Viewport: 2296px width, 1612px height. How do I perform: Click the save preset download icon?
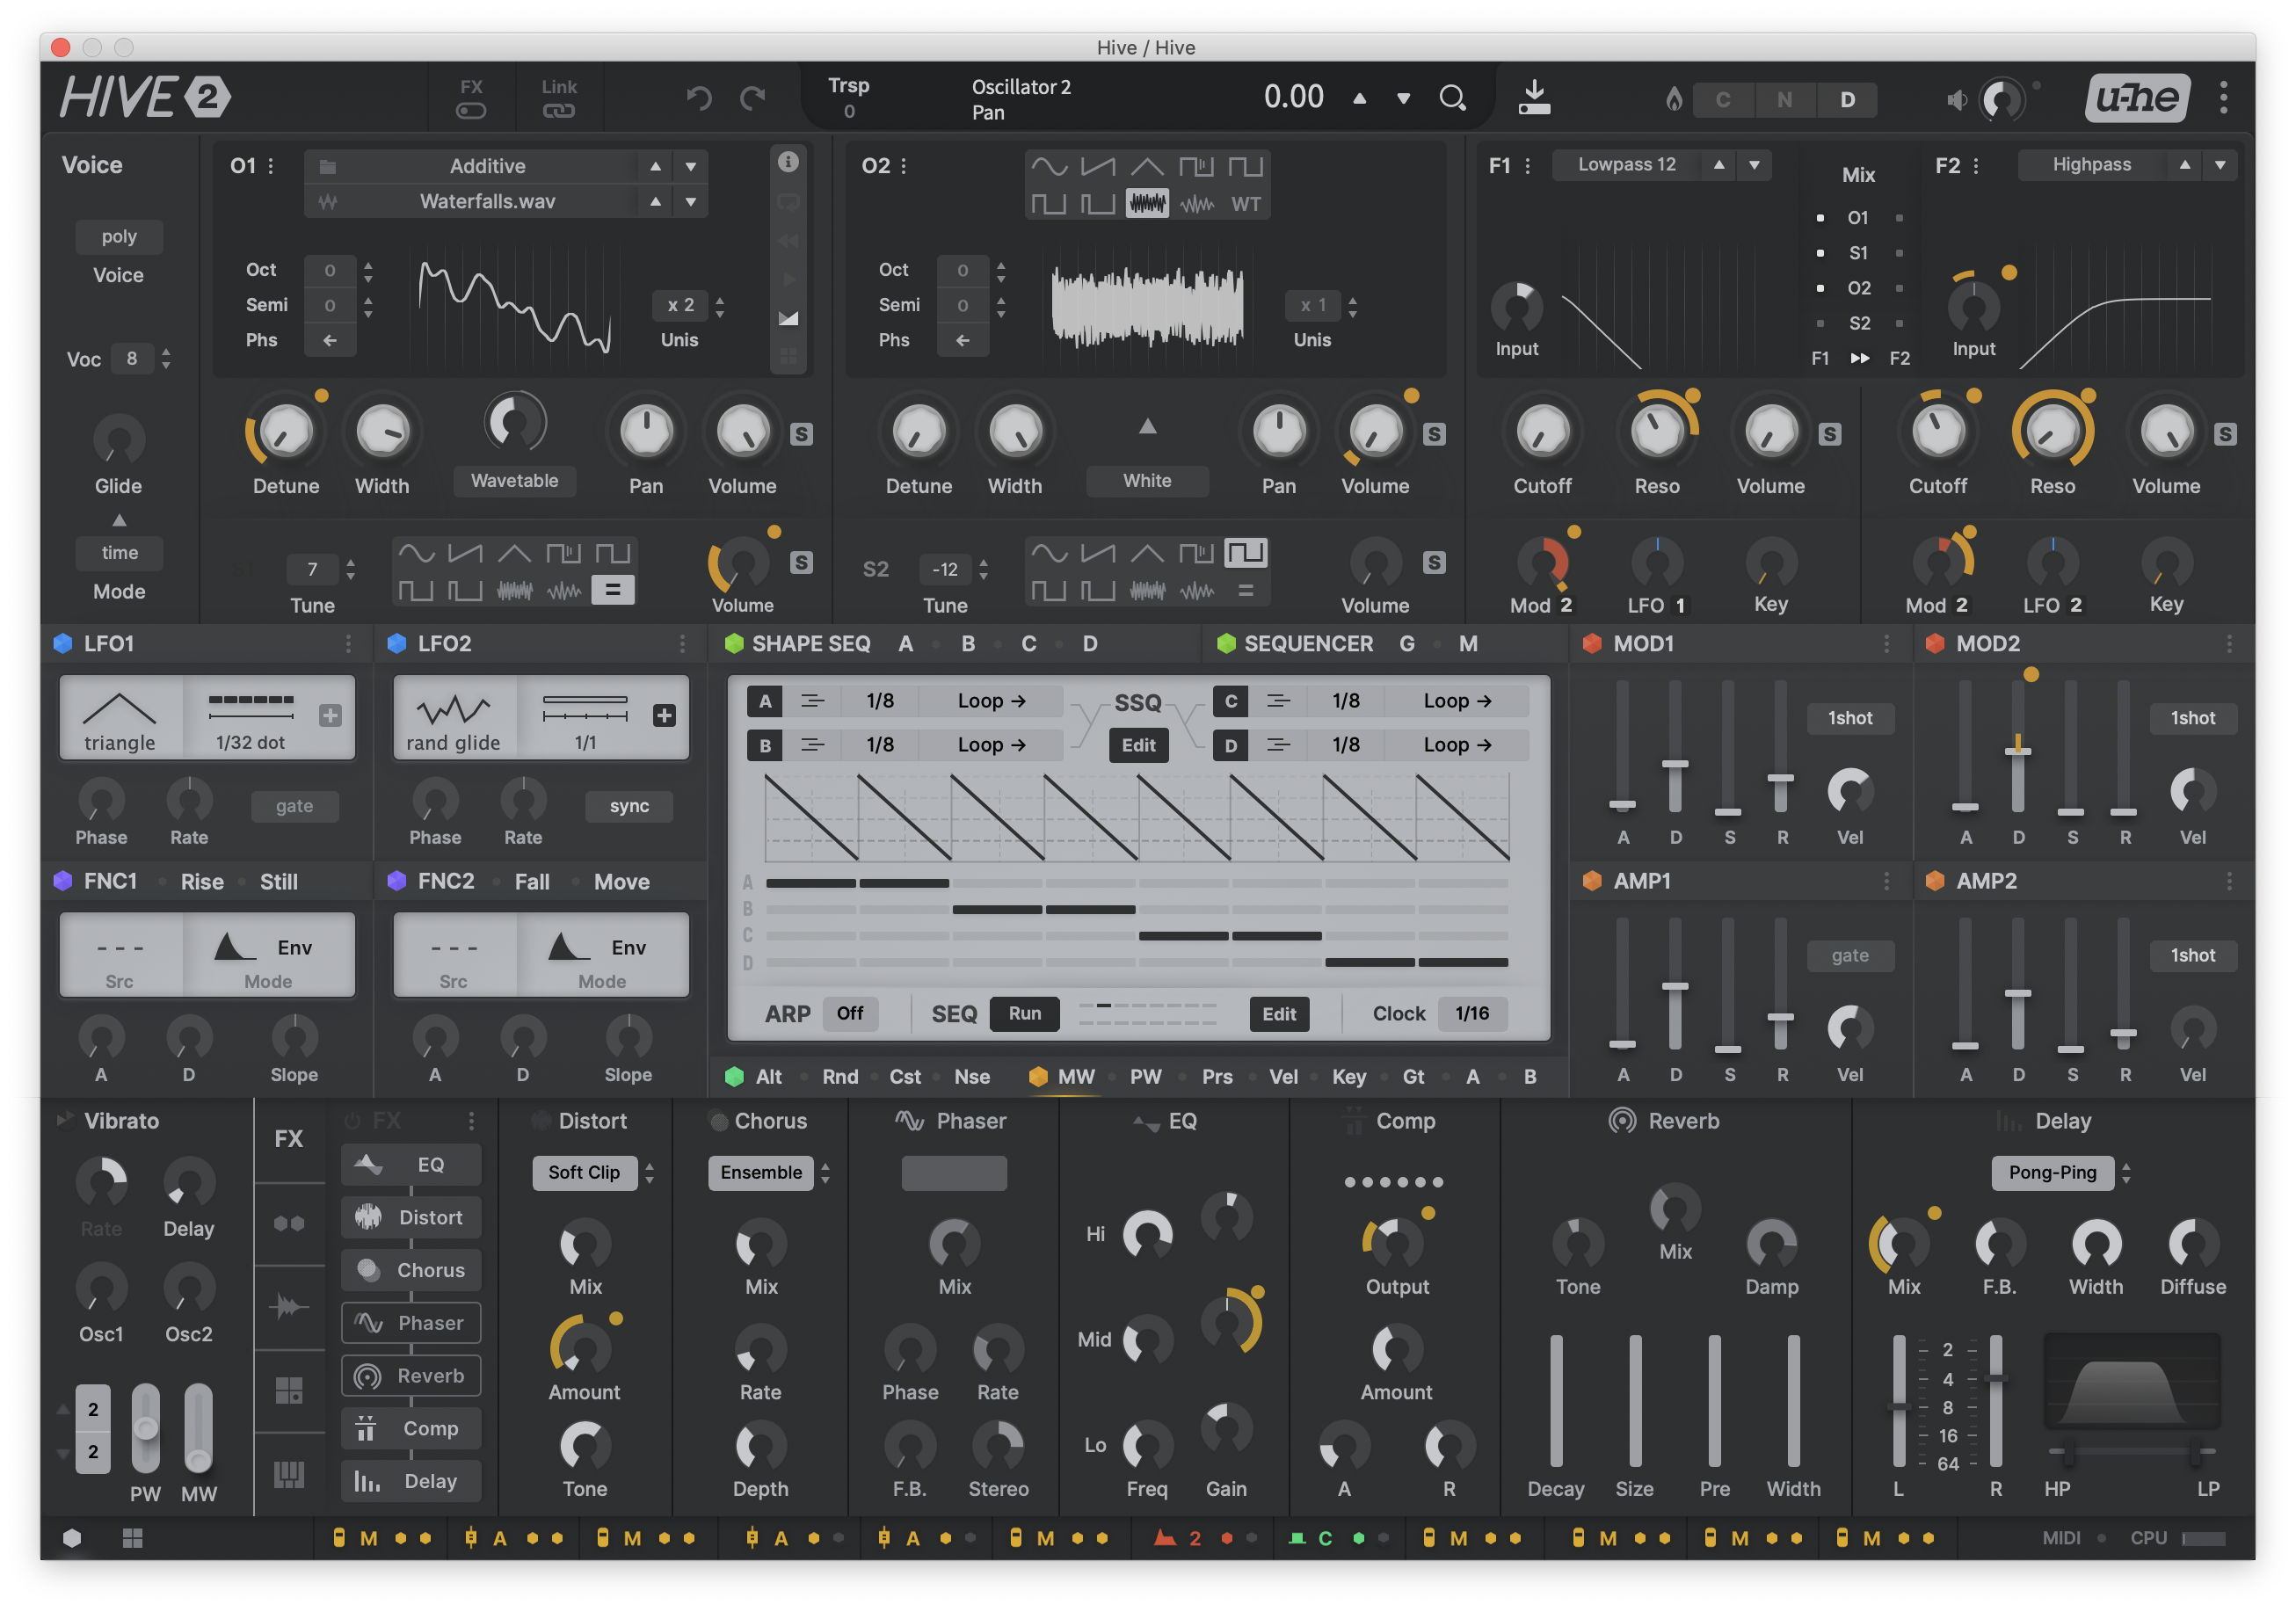point(1534,97)
